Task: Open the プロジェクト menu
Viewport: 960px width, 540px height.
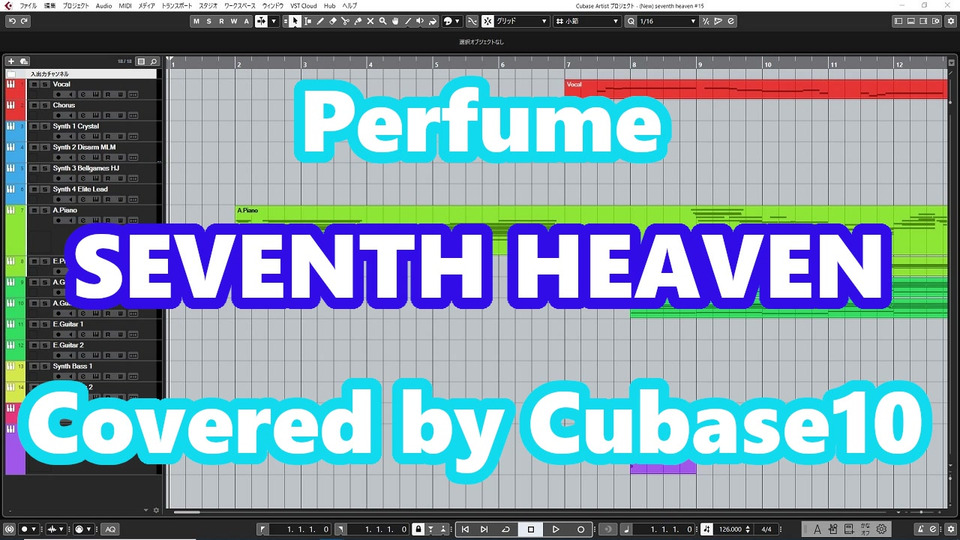Action: 75,6
